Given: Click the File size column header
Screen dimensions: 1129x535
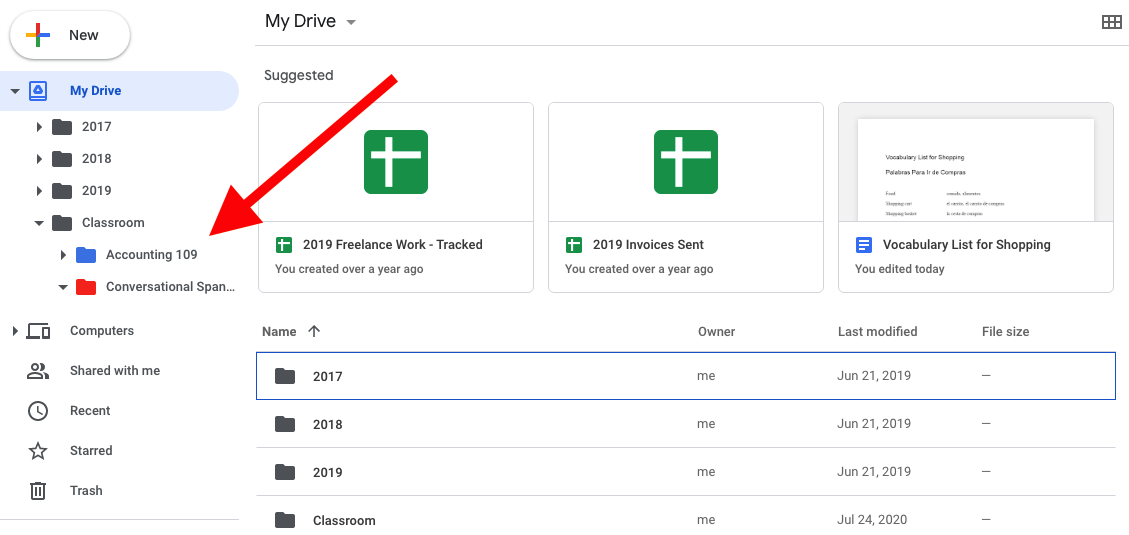Looking at the screenshot, I should (1005, 332).
